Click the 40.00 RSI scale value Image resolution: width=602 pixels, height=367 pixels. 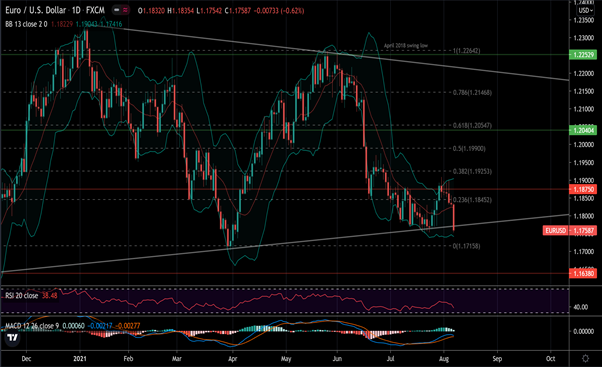pyautogui.click(x=581, y=307)
